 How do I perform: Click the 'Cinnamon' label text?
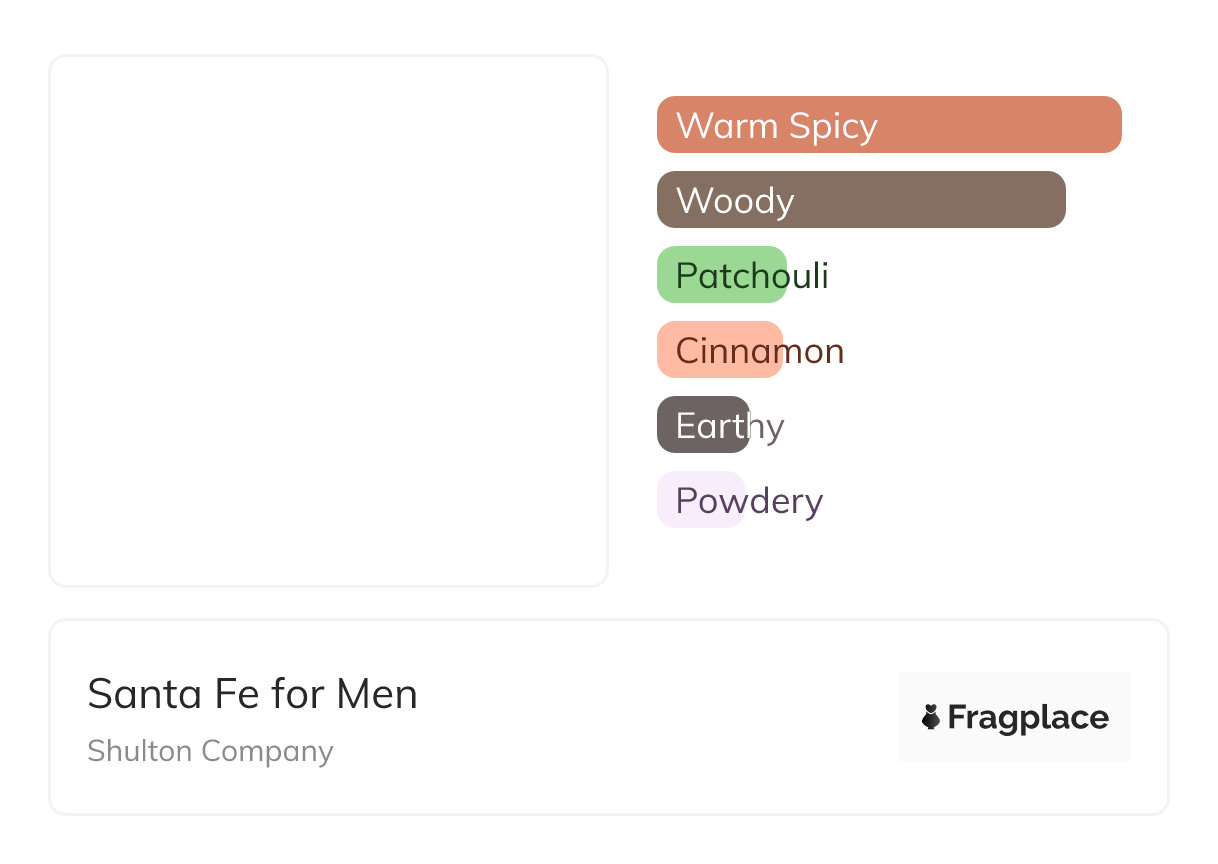(760, 351)
